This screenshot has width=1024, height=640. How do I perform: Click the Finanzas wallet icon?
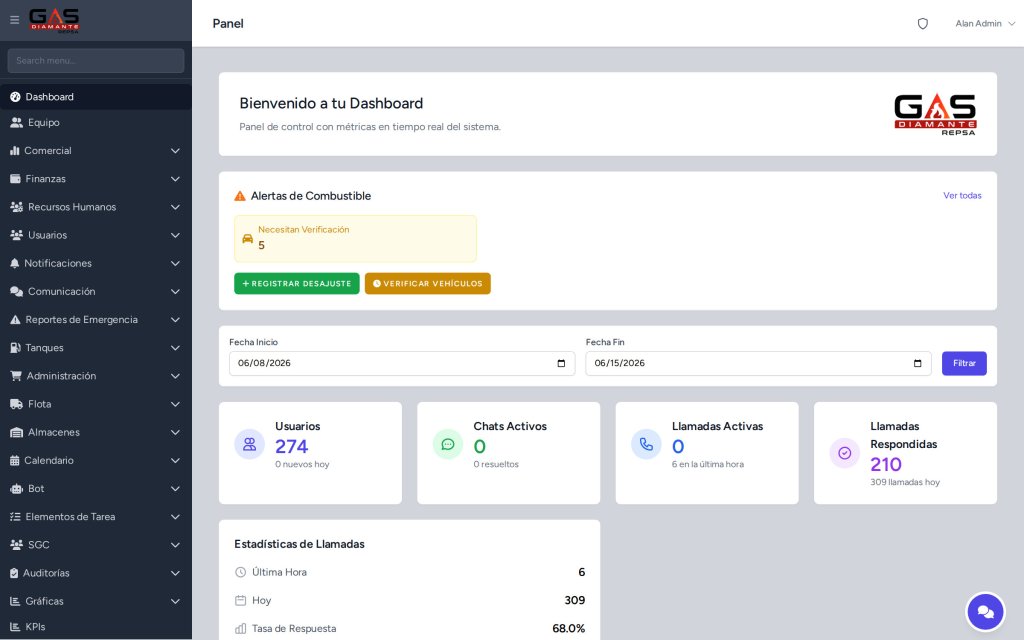[15, 178]
